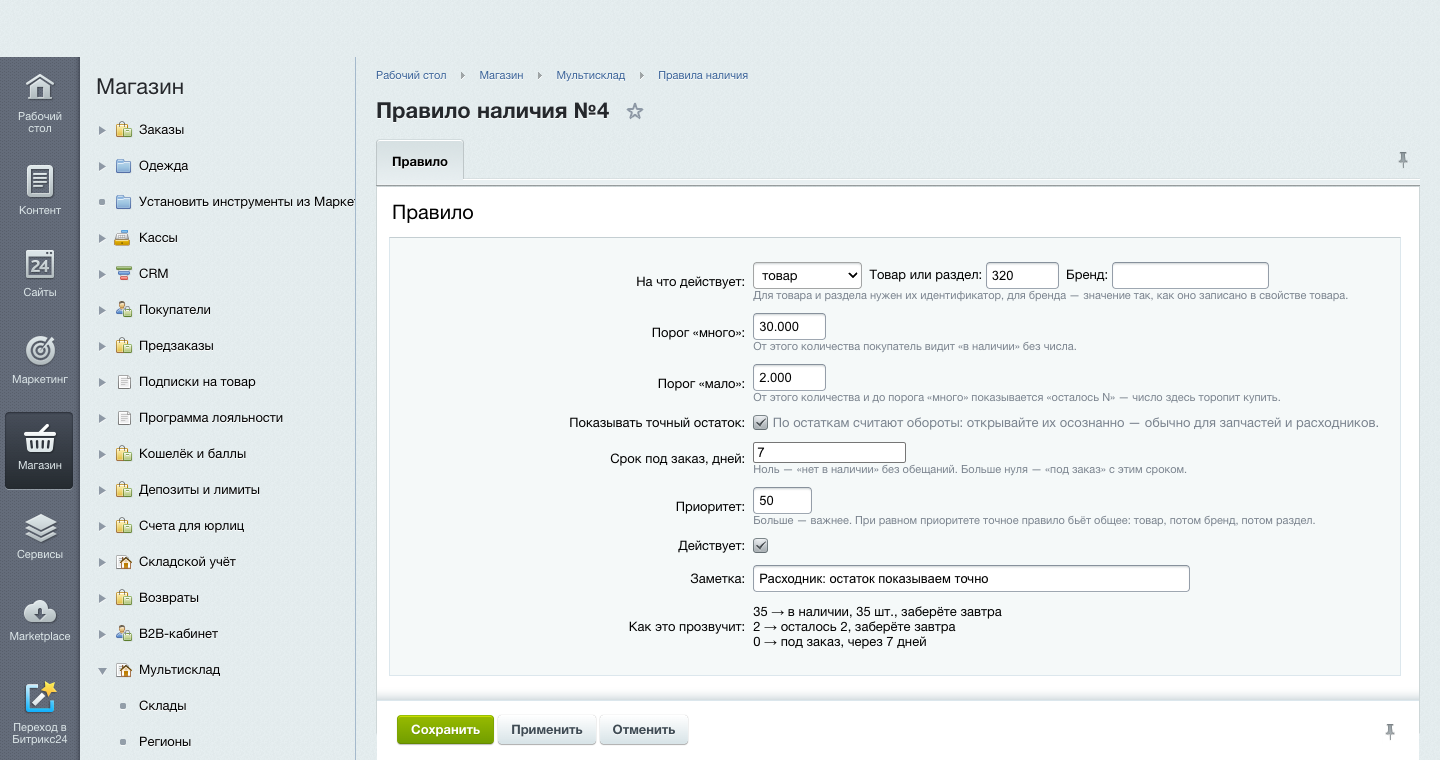
Task: Toggle the Действует checkbox
Action: 760,546
